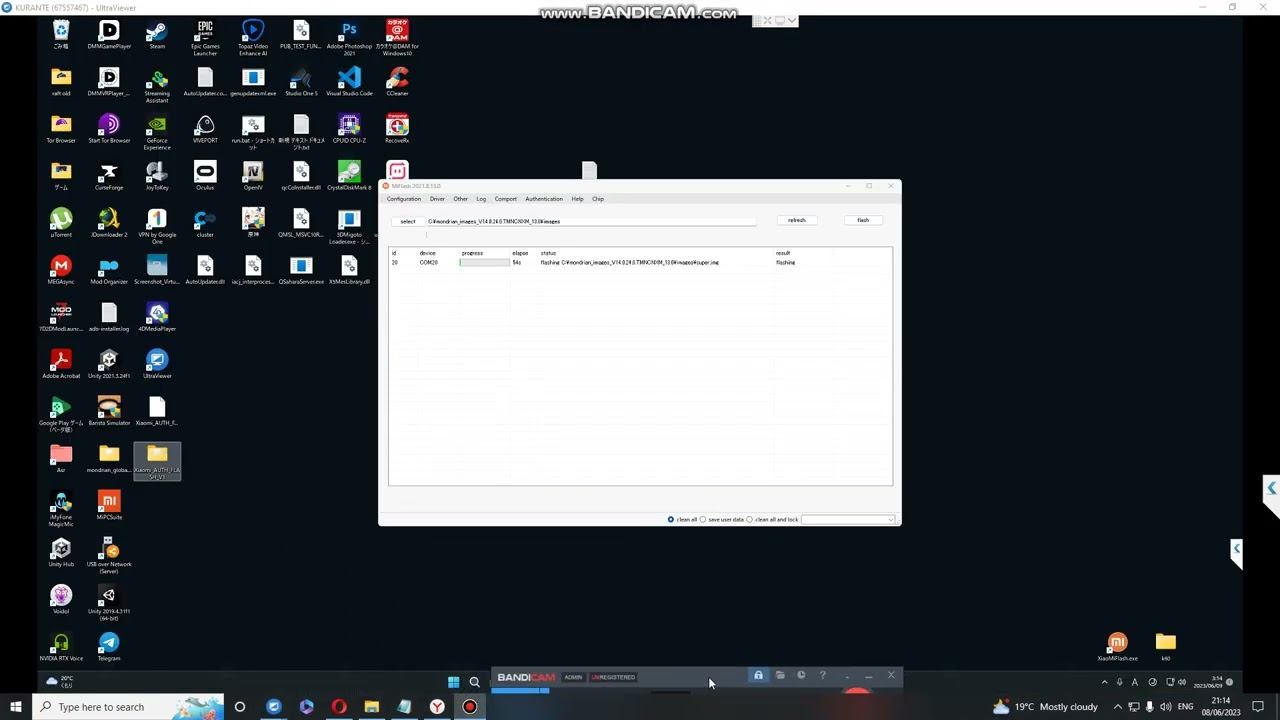1280x720 pixels.
Task: Click the Adobe Photoshop 2021 icon
Action: click(349, 37)
